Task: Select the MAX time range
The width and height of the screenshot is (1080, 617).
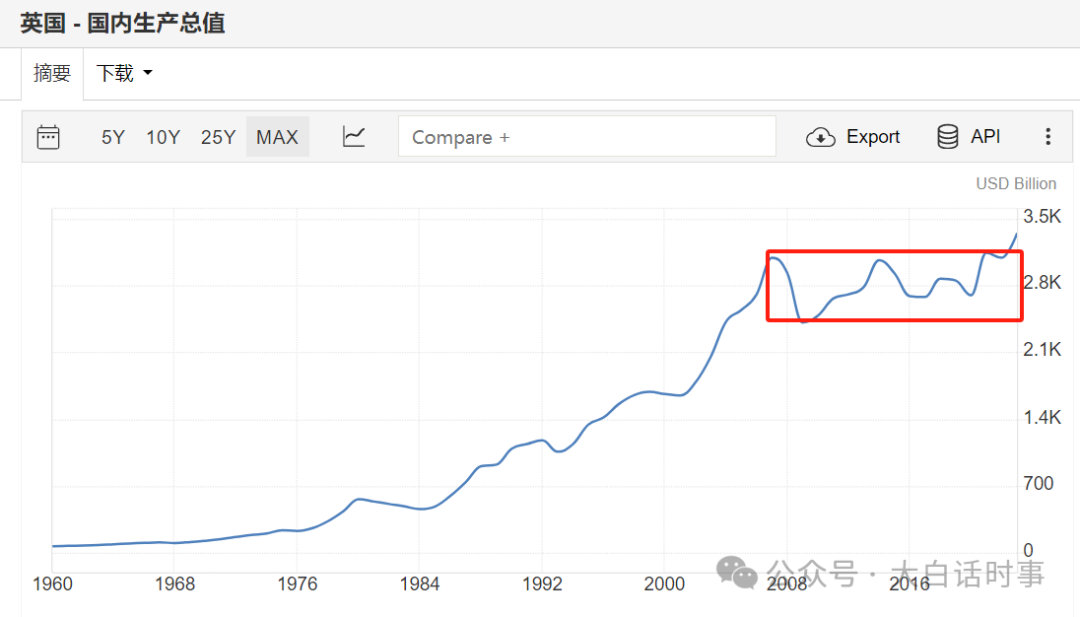Action: click(x=277, y=137)
